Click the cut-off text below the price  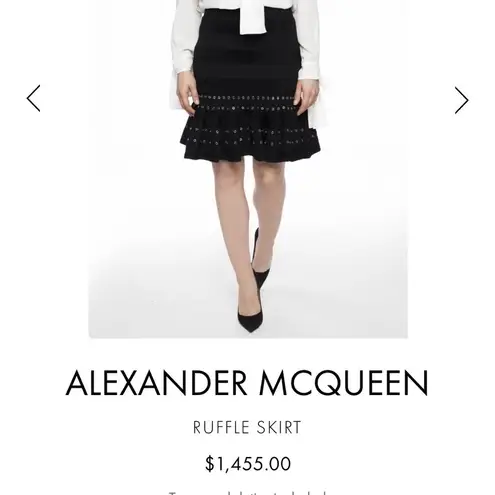coord(247,493)
